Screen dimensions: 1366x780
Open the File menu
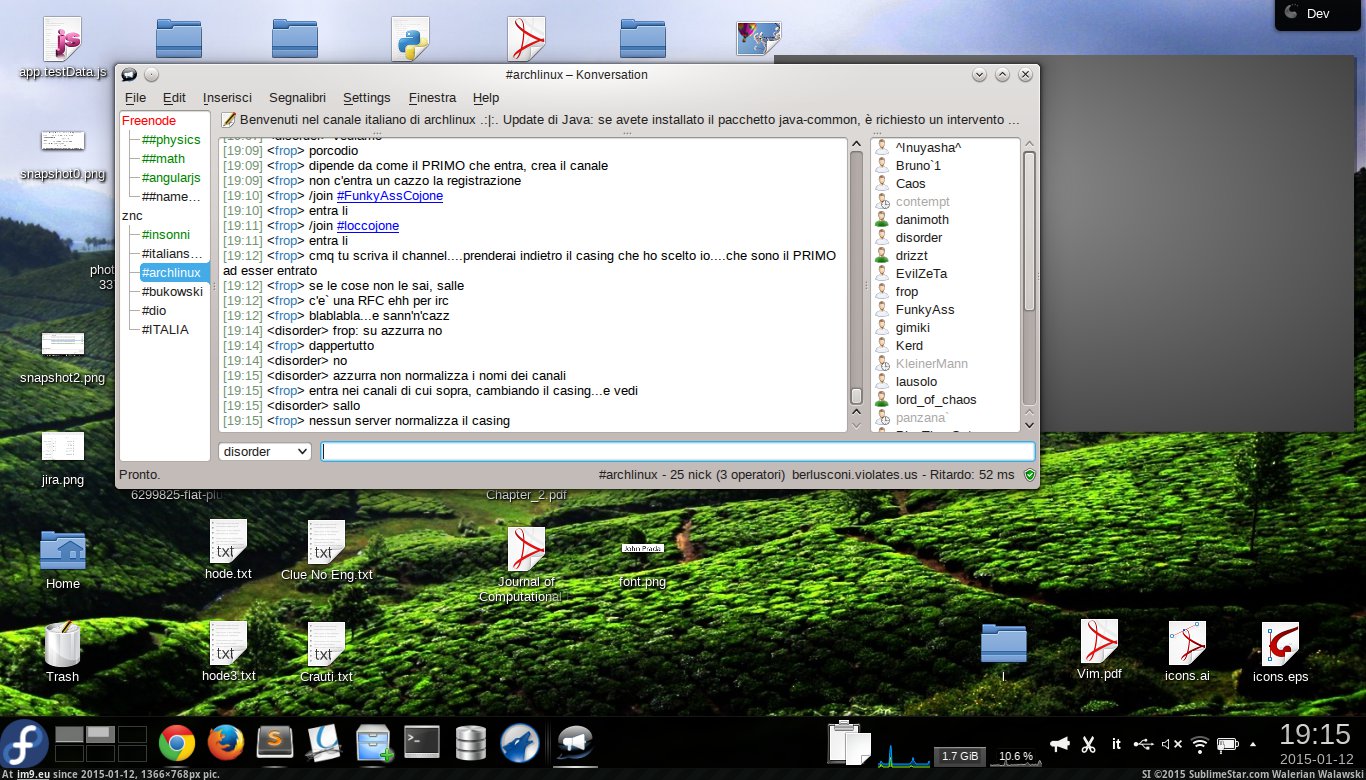(x=135, y=97)
